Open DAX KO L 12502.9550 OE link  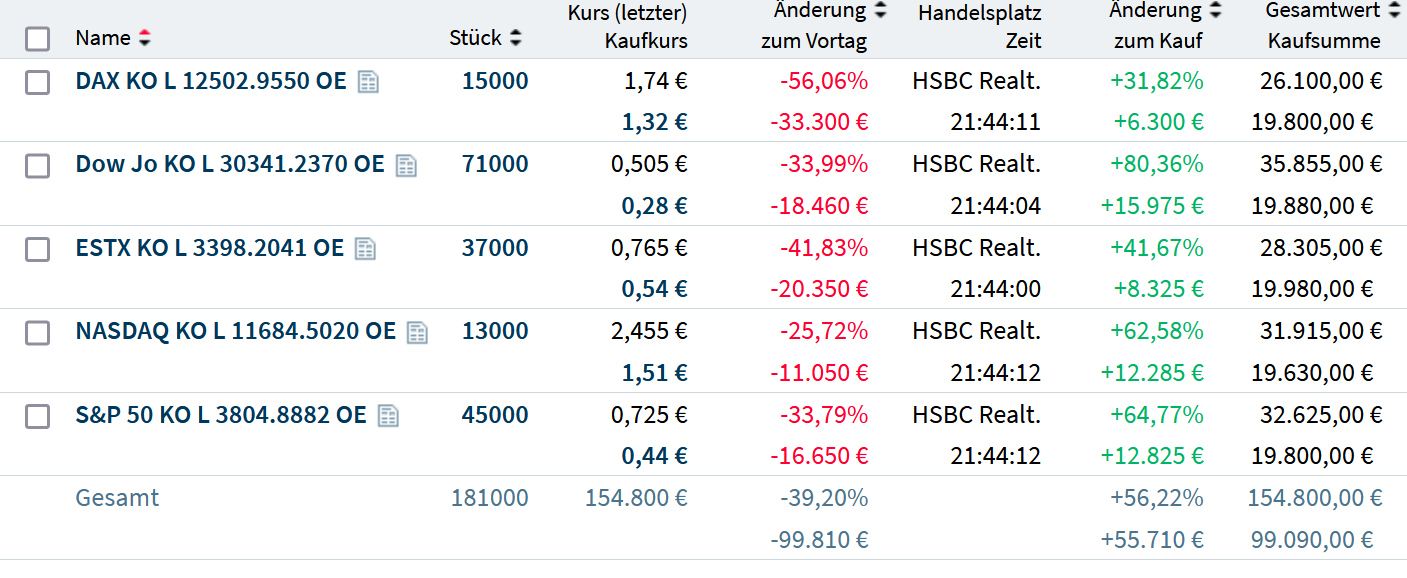(210, 81)
